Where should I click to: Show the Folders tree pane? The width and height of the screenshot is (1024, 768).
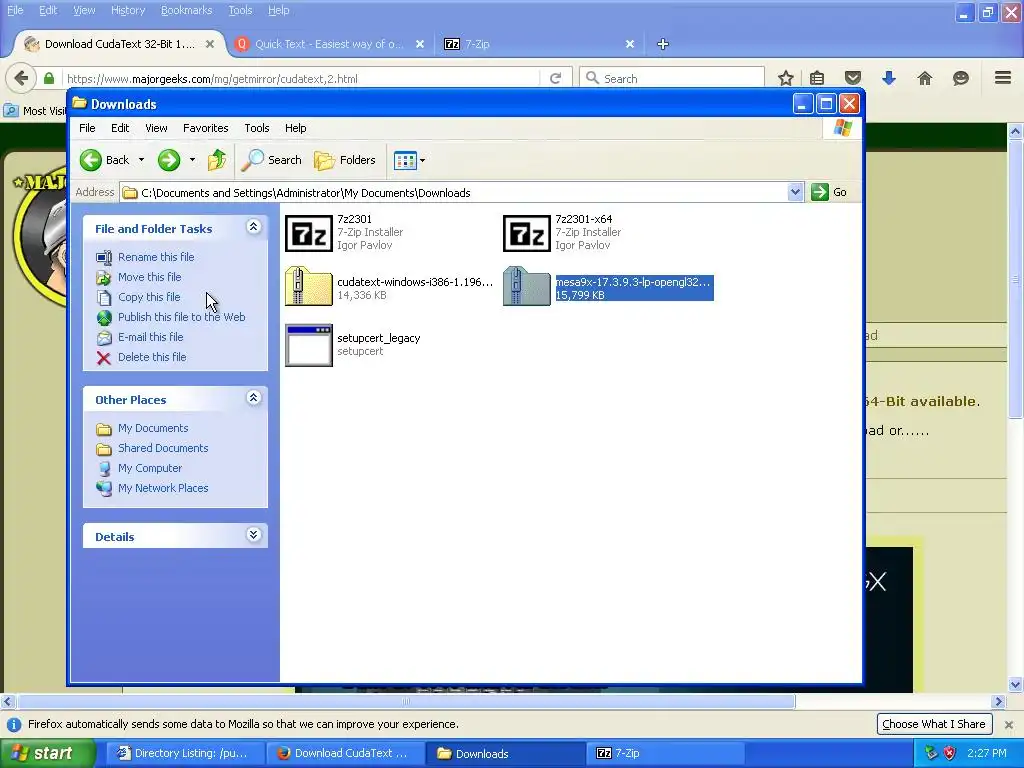pos(345,160)
